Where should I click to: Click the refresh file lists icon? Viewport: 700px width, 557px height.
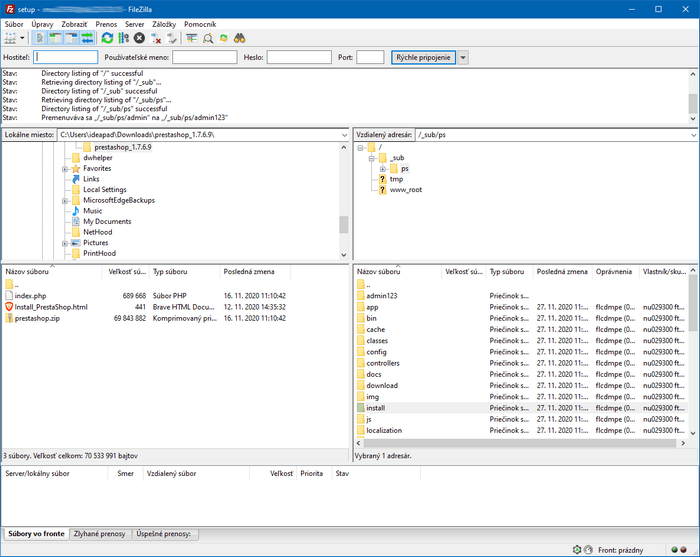click(x=107, y=38)
